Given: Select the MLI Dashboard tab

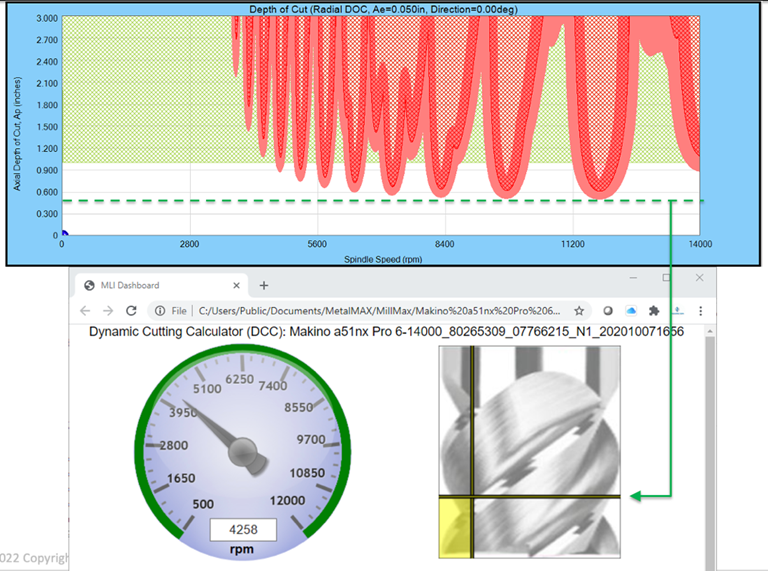Looking at the screenshot, I should point(162,286).
